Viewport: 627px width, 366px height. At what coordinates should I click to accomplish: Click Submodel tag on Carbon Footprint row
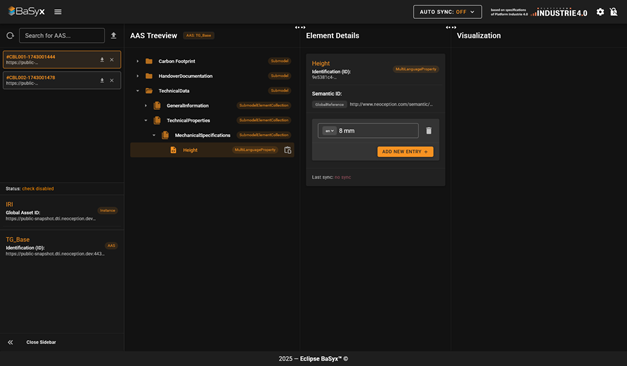[x=280, y=61]
